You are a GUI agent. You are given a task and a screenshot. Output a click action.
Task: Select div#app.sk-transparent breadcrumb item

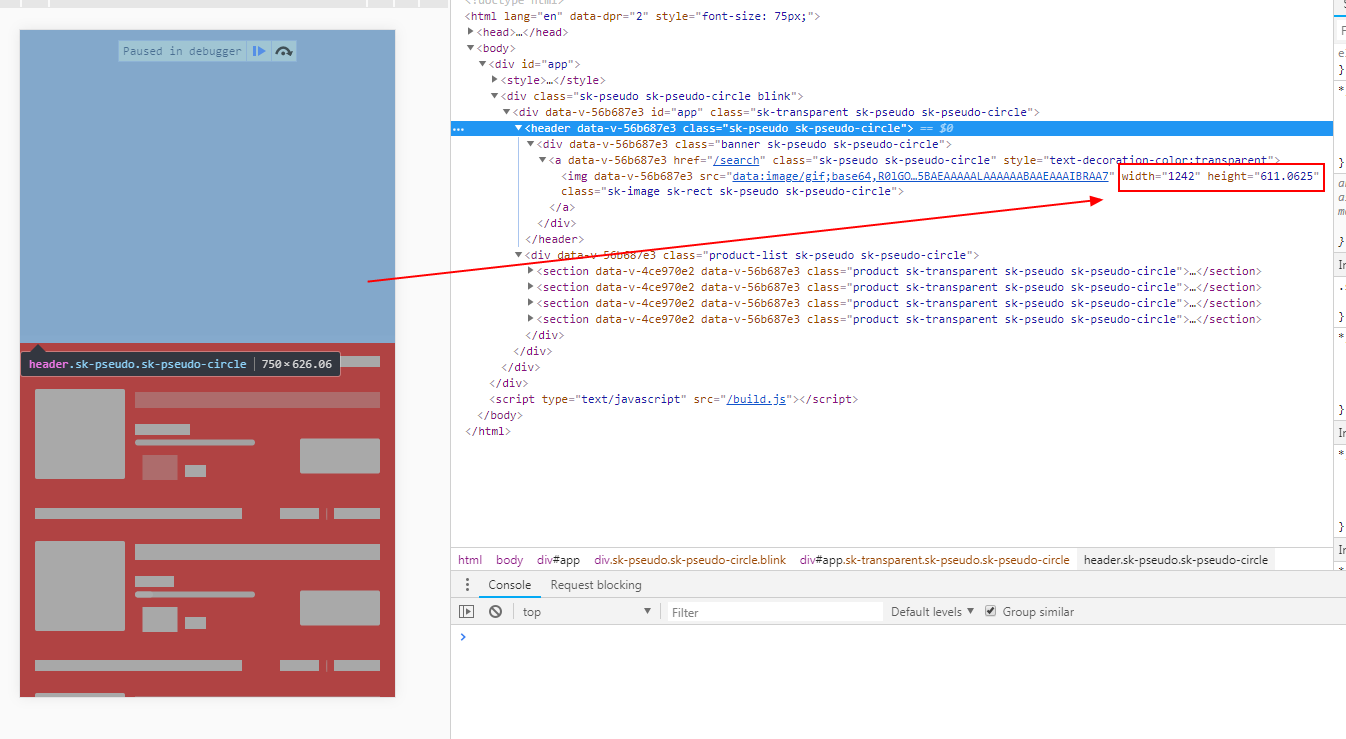click(934, 560)
